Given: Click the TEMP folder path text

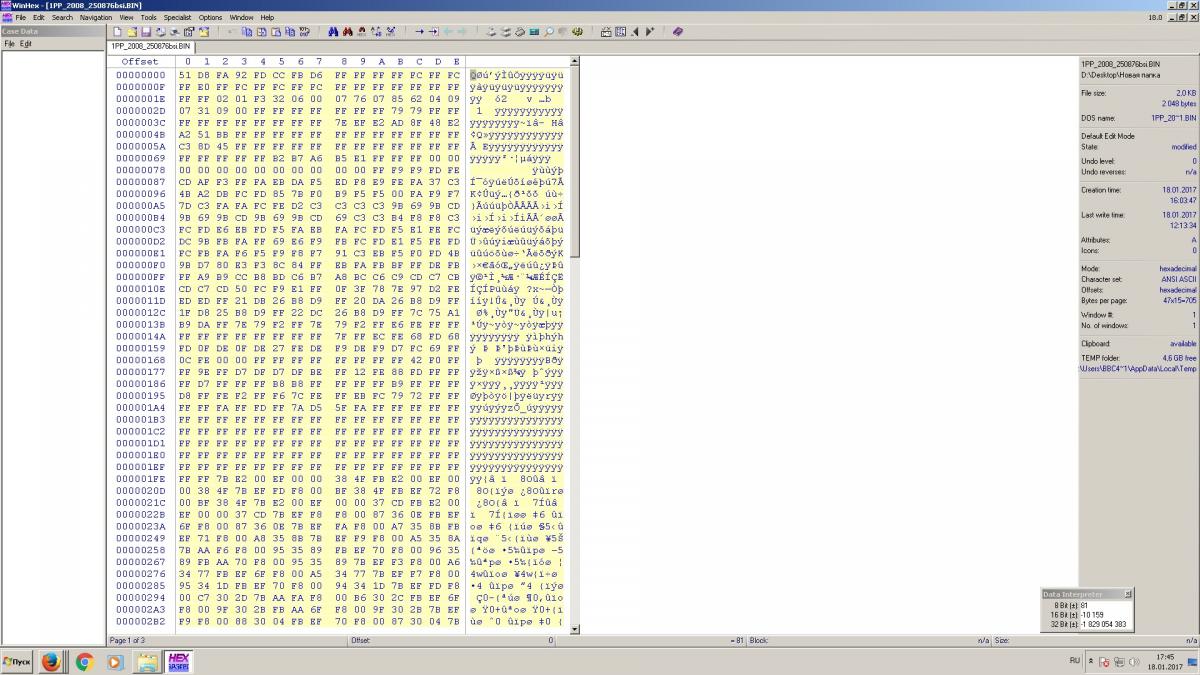Looking at the screenshot, I should [x=1138, y=368].
